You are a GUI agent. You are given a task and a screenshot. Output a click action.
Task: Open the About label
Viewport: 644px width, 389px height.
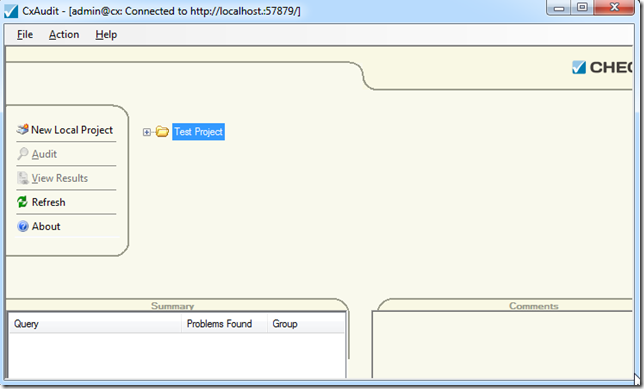pos(46,226)
